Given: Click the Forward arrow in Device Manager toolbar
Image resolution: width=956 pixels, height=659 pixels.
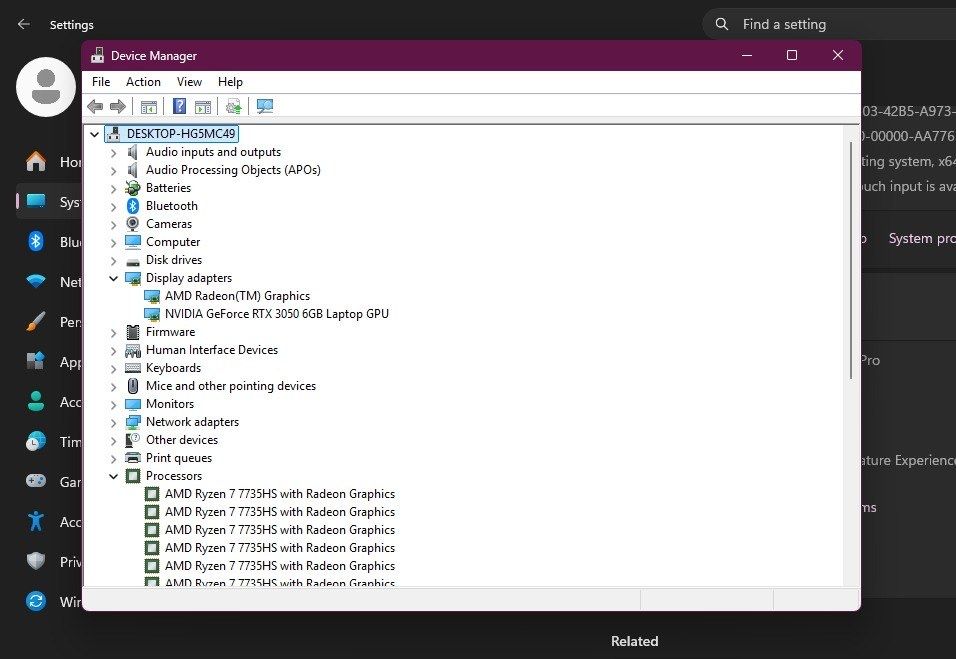Looking at the screenshot, I should (118, 107).
